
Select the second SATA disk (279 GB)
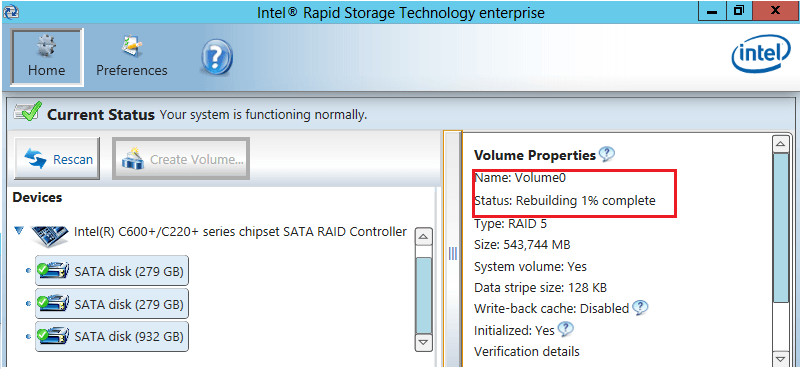[112, 304]
